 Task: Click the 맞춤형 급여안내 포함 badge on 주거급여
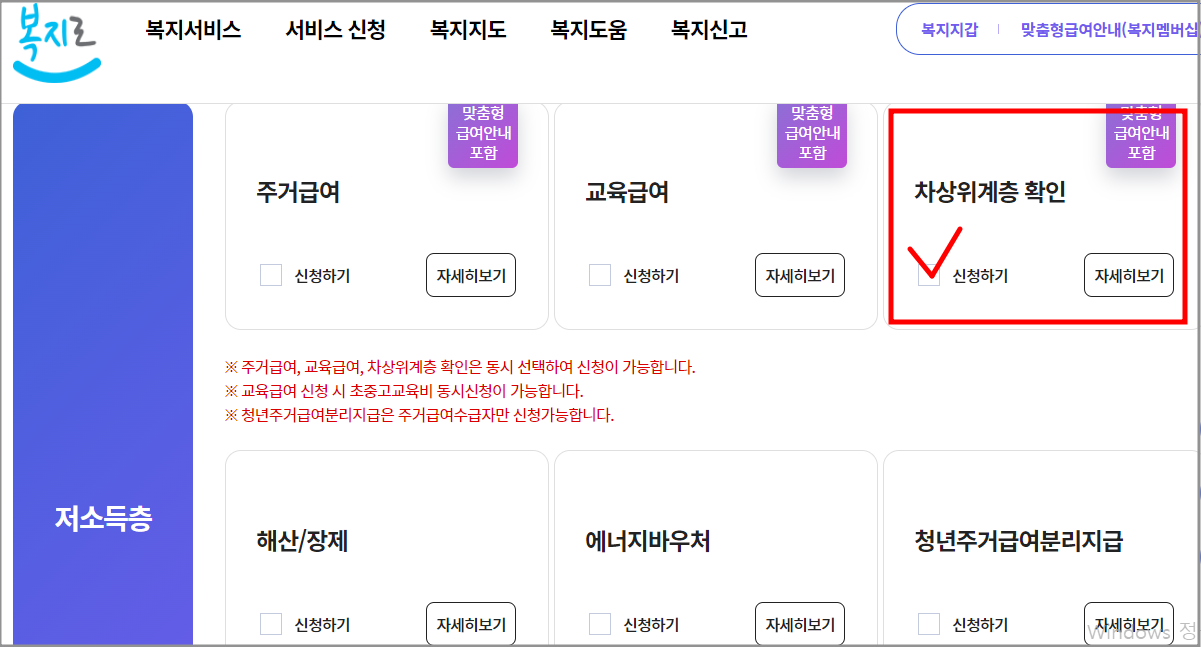click(x=483, y=135)
